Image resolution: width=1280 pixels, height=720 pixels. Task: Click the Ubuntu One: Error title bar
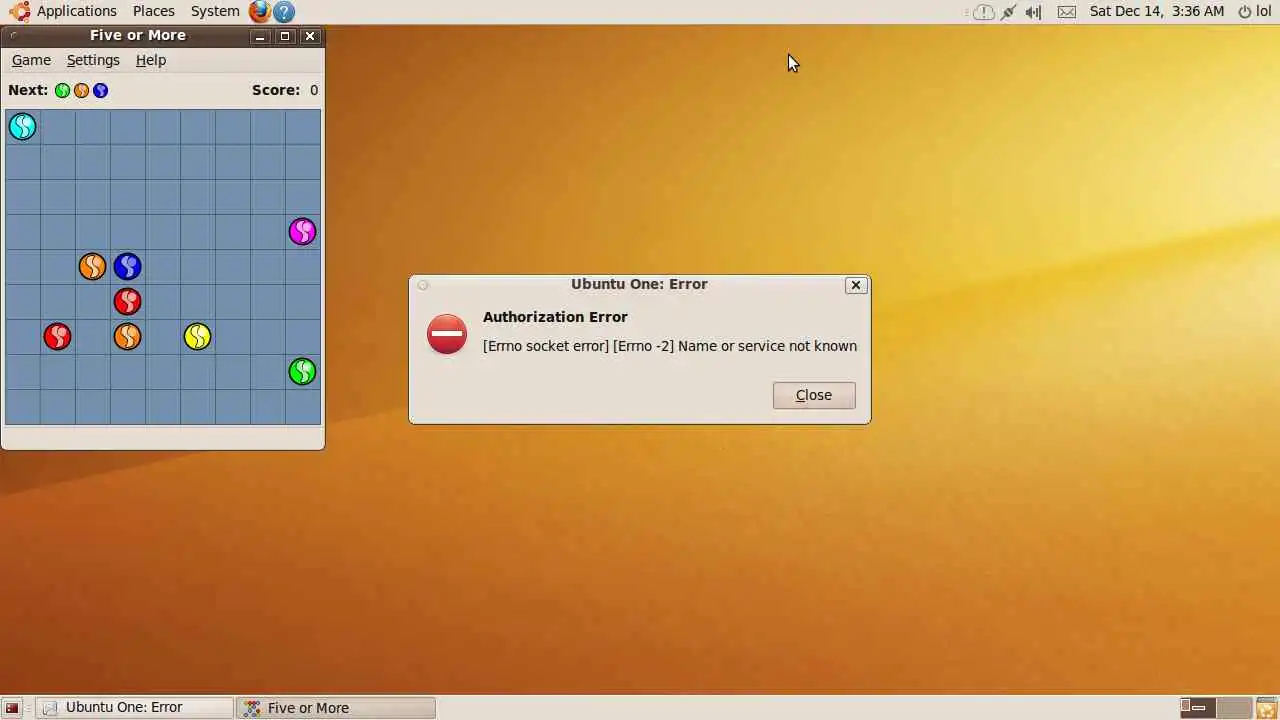pyautogui.click(x=639, y=285)
